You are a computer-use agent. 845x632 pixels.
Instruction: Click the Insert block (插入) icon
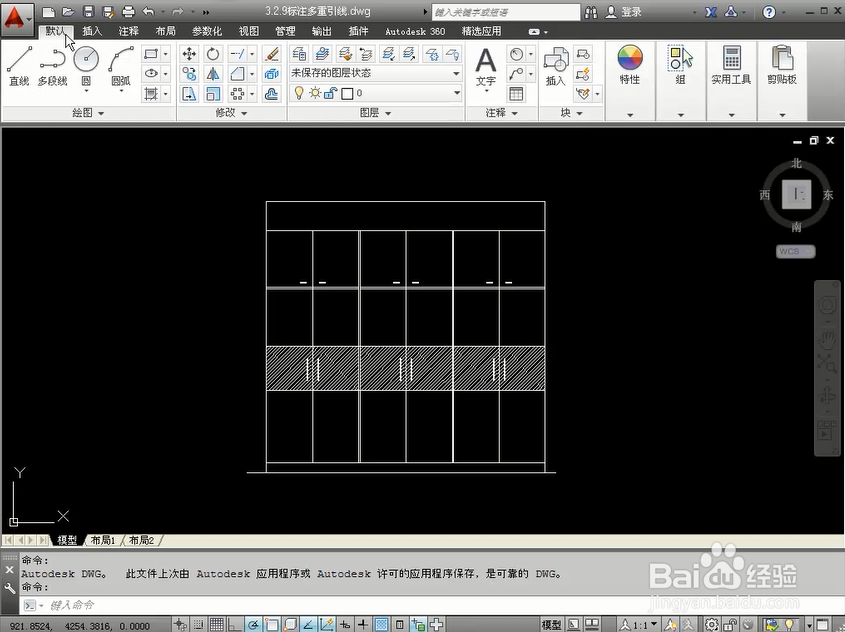point(556,67)
